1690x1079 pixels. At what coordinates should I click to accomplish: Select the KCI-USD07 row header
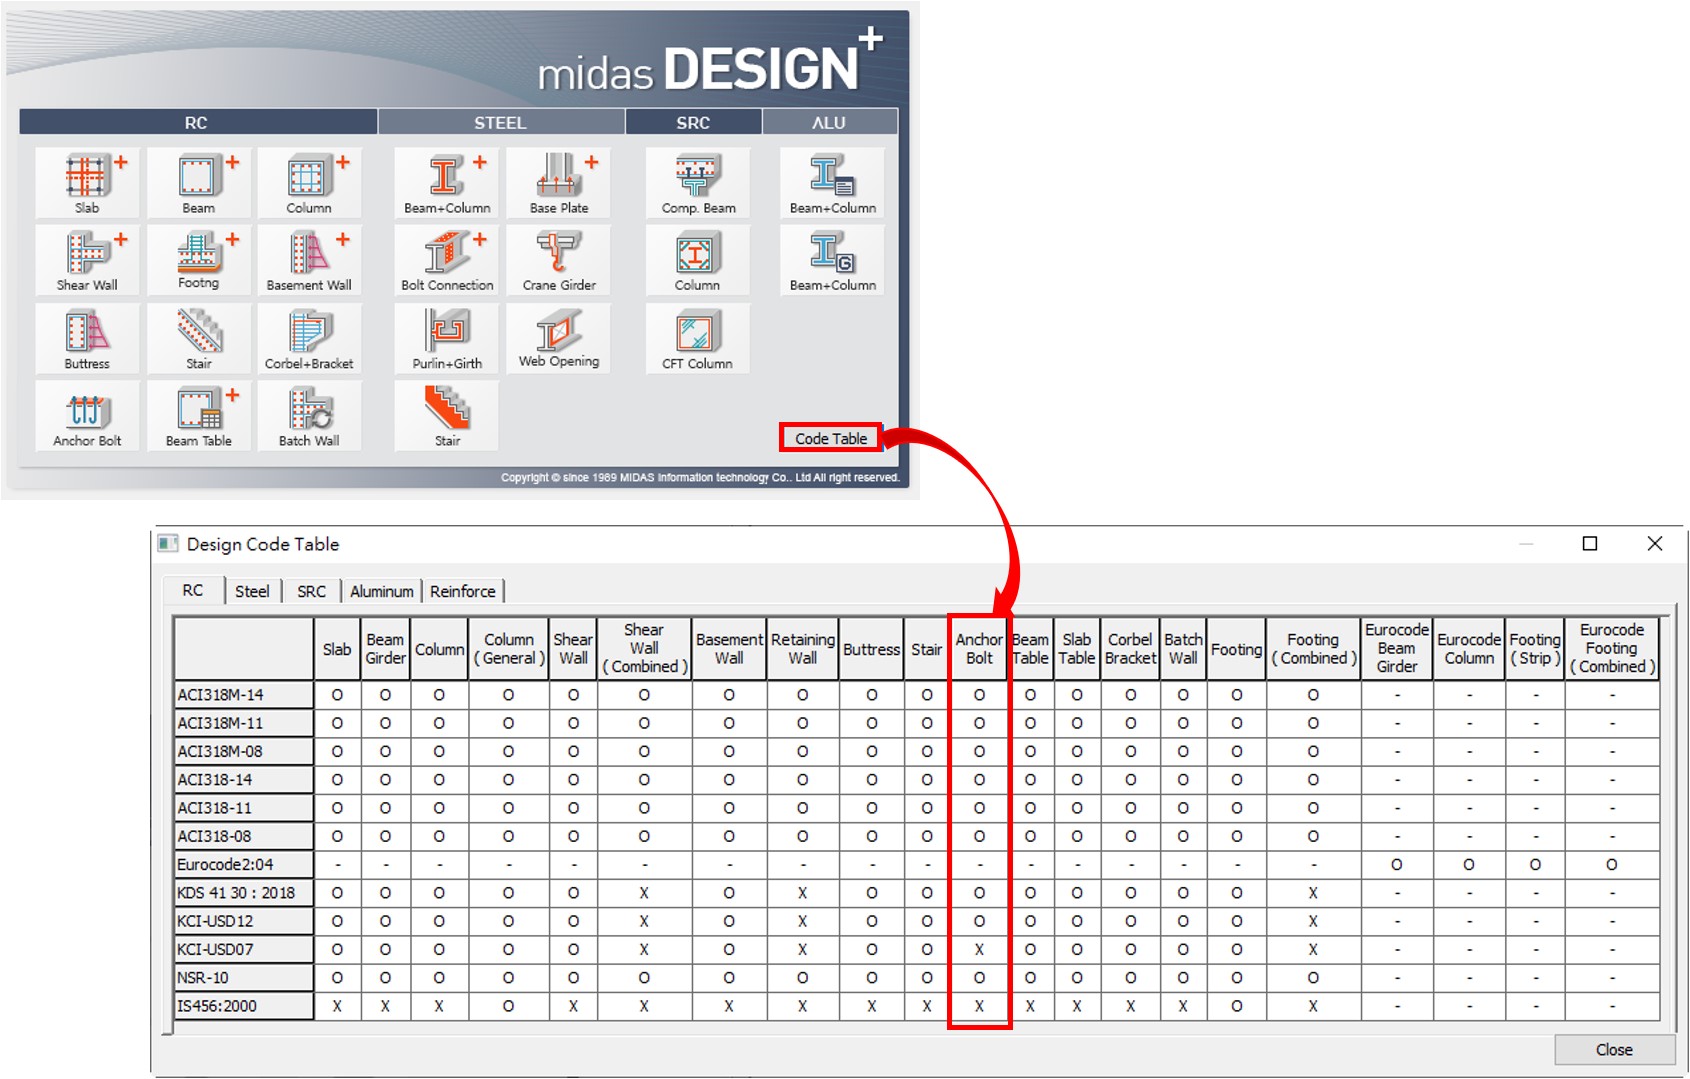(x=244, y=949)
